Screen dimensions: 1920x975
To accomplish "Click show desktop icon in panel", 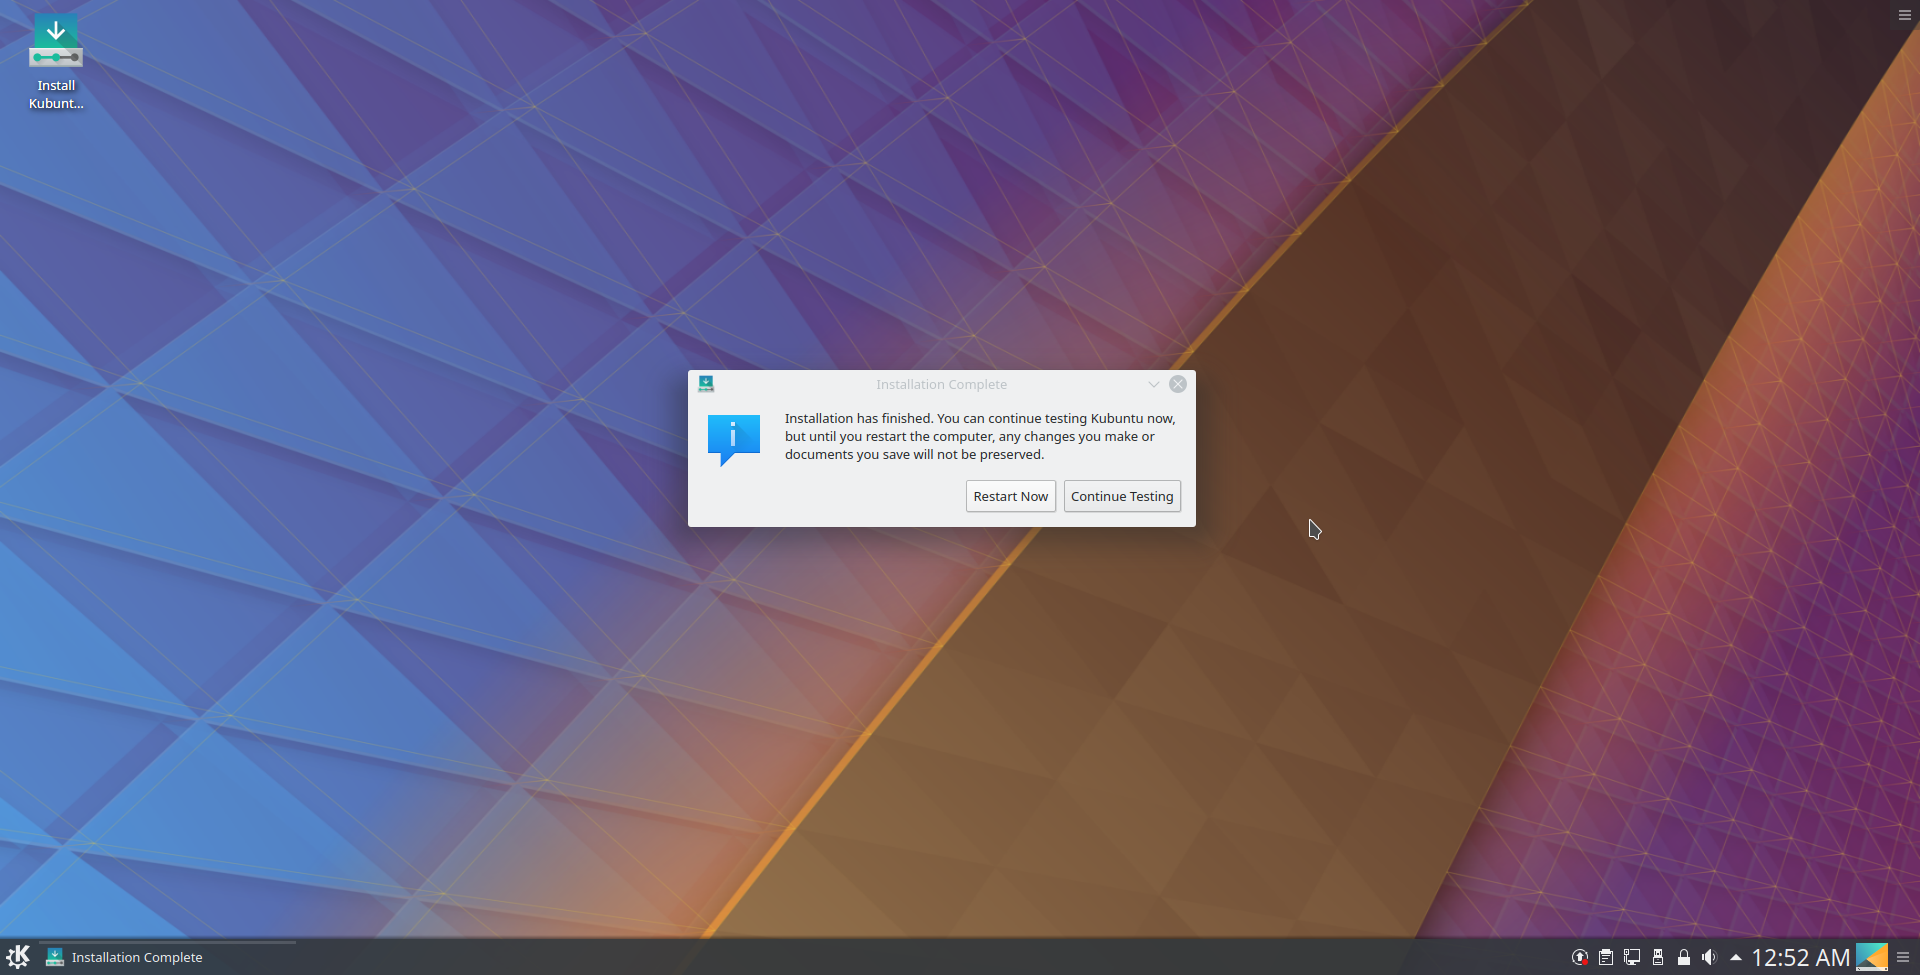I will pyautogui.click(x=1871, y=957).
